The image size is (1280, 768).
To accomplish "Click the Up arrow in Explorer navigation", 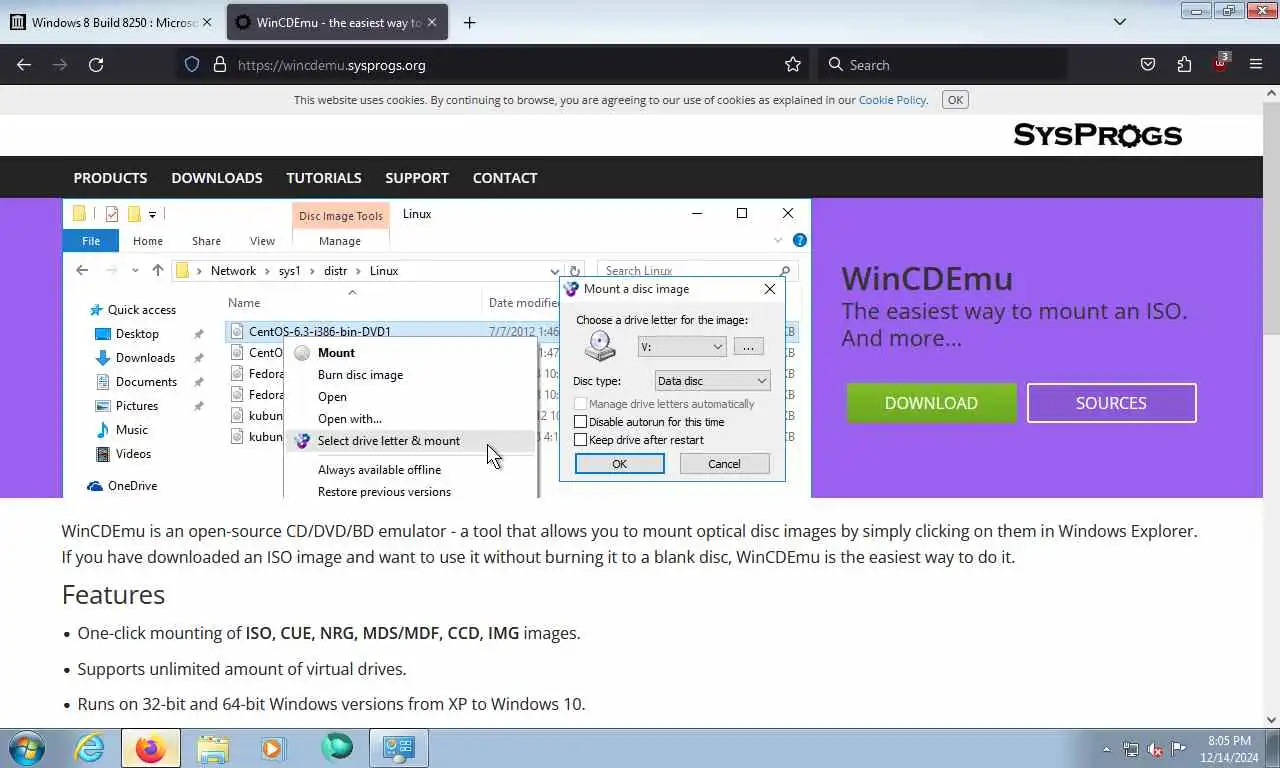I will pos(157,270).
